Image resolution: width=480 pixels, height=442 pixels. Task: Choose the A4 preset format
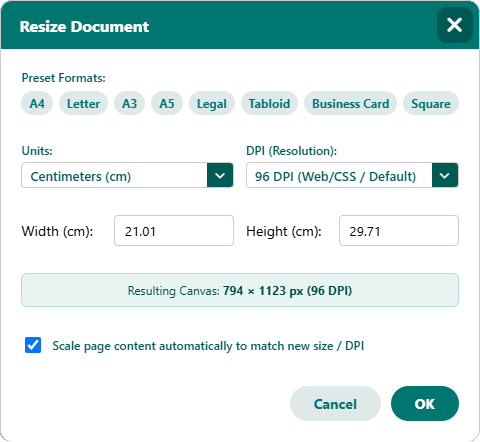coord(37,103)
